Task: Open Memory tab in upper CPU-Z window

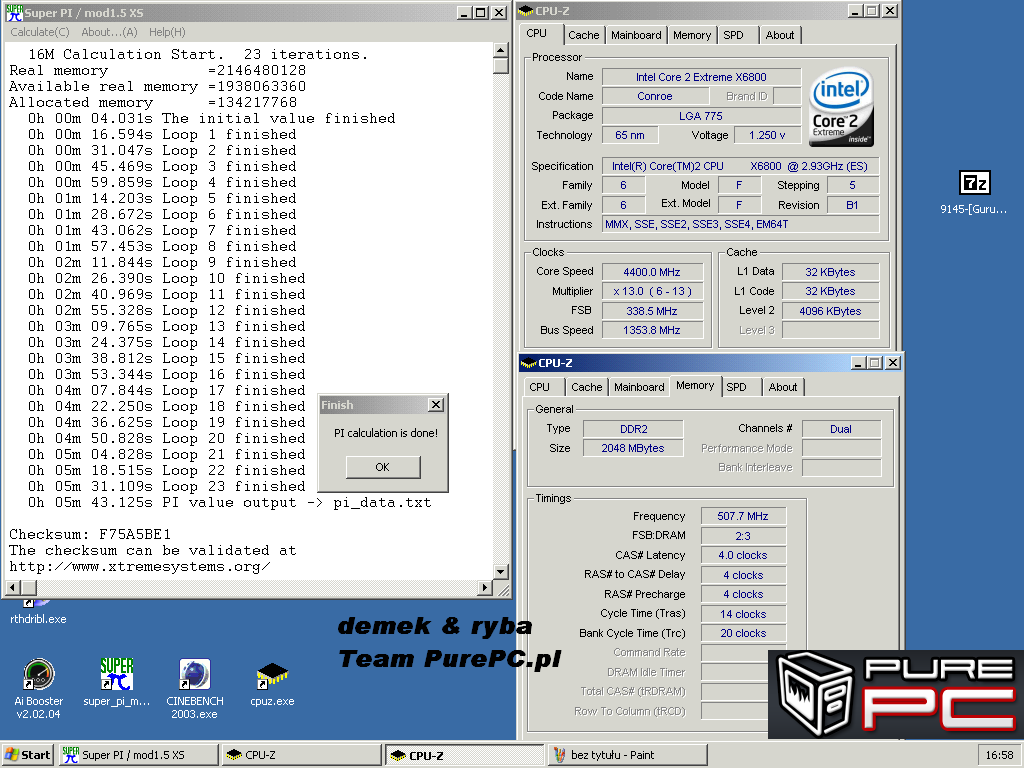Action: click(x=692, y=35)
